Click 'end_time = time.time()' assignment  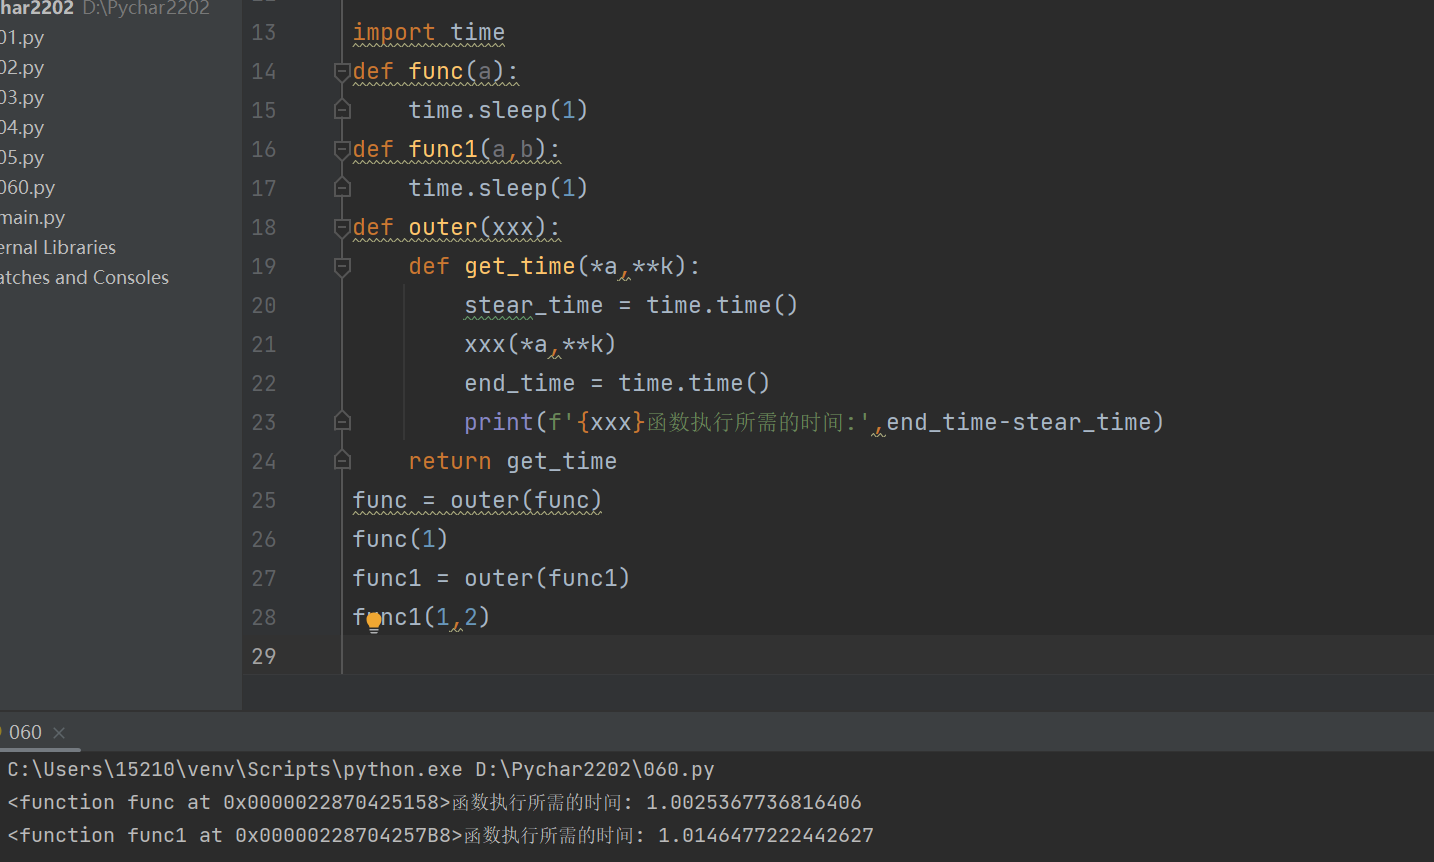(617, 384)
